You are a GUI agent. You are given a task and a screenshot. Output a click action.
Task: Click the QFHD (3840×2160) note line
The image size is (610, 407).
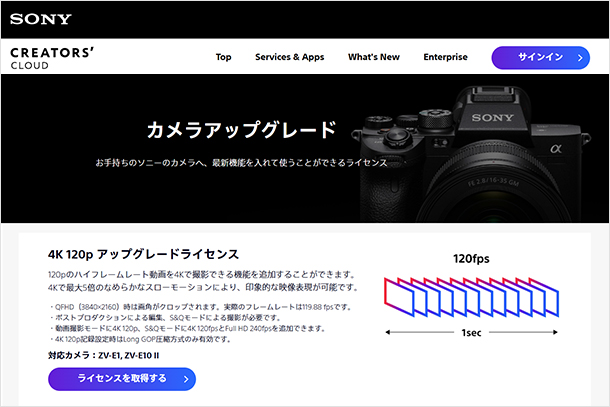201,307
